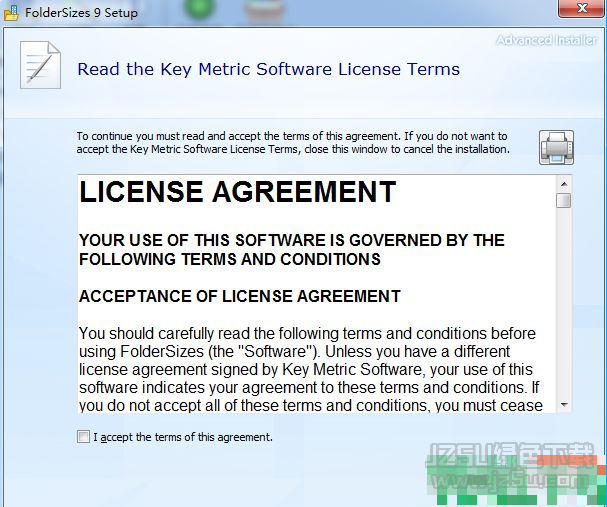Click the 'To continue you must read' instruction text
Image resolution: width=607 pixels, height=507 pixels.
293,142
